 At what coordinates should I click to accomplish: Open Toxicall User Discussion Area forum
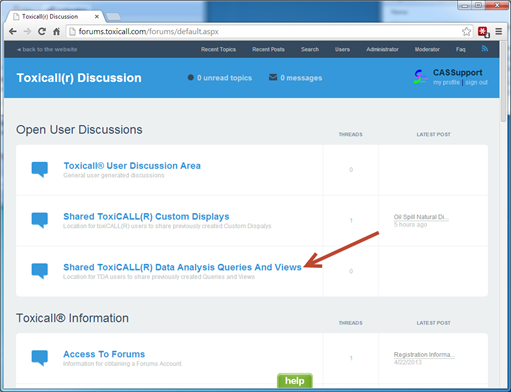coord(132,166)
